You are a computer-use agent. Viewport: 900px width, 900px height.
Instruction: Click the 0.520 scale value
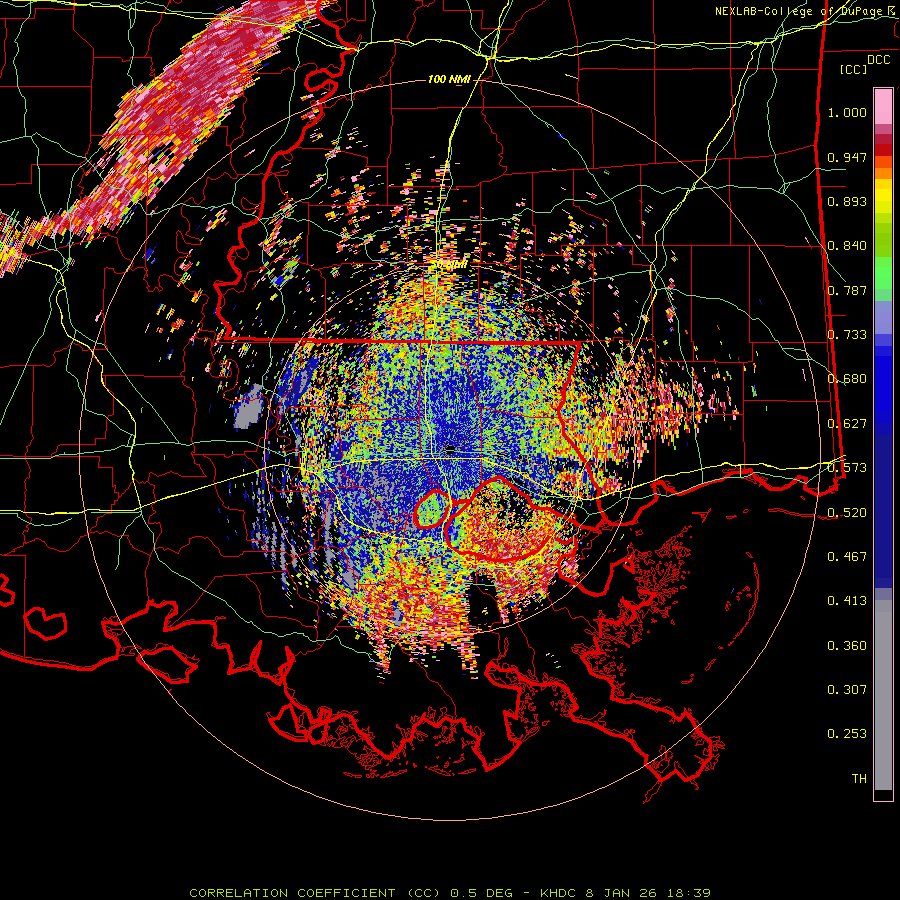[847, 513]
